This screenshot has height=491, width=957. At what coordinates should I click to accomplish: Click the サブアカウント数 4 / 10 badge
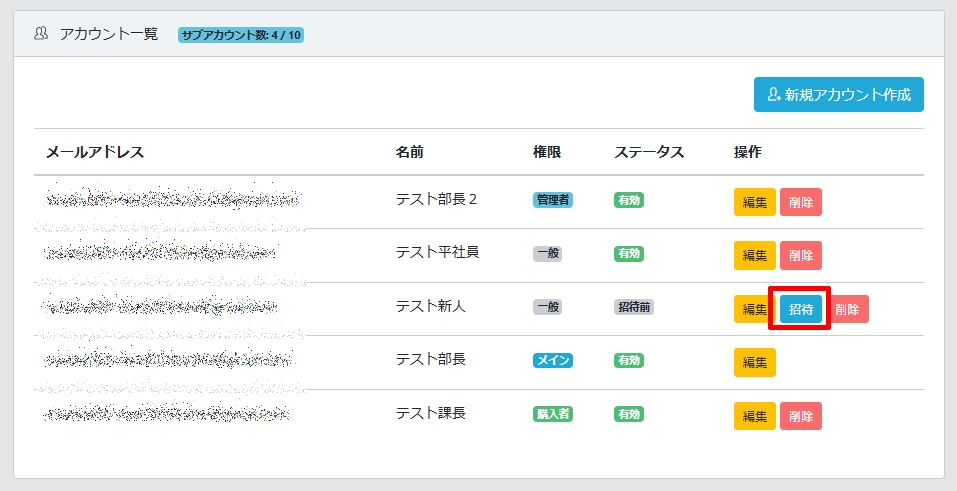click(x=241, y=35)
